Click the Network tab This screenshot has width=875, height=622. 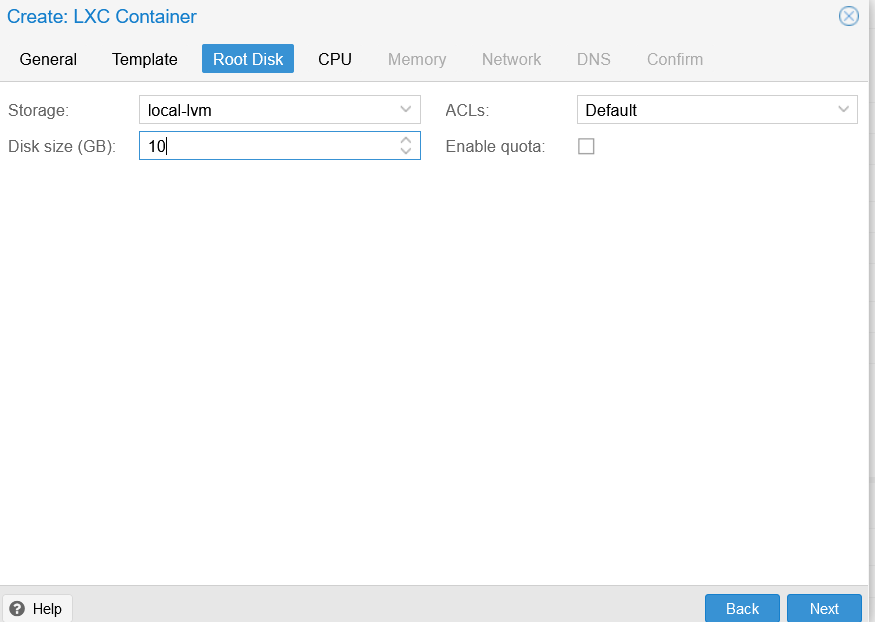(511, 59)
